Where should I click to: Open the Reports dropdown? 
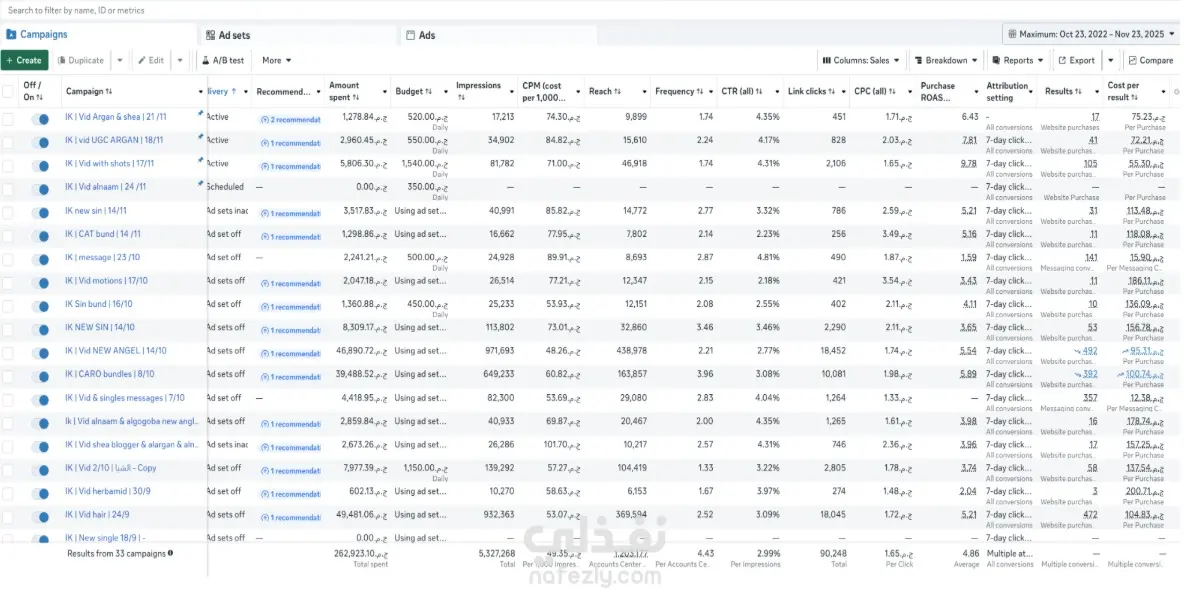point(1018,61)
